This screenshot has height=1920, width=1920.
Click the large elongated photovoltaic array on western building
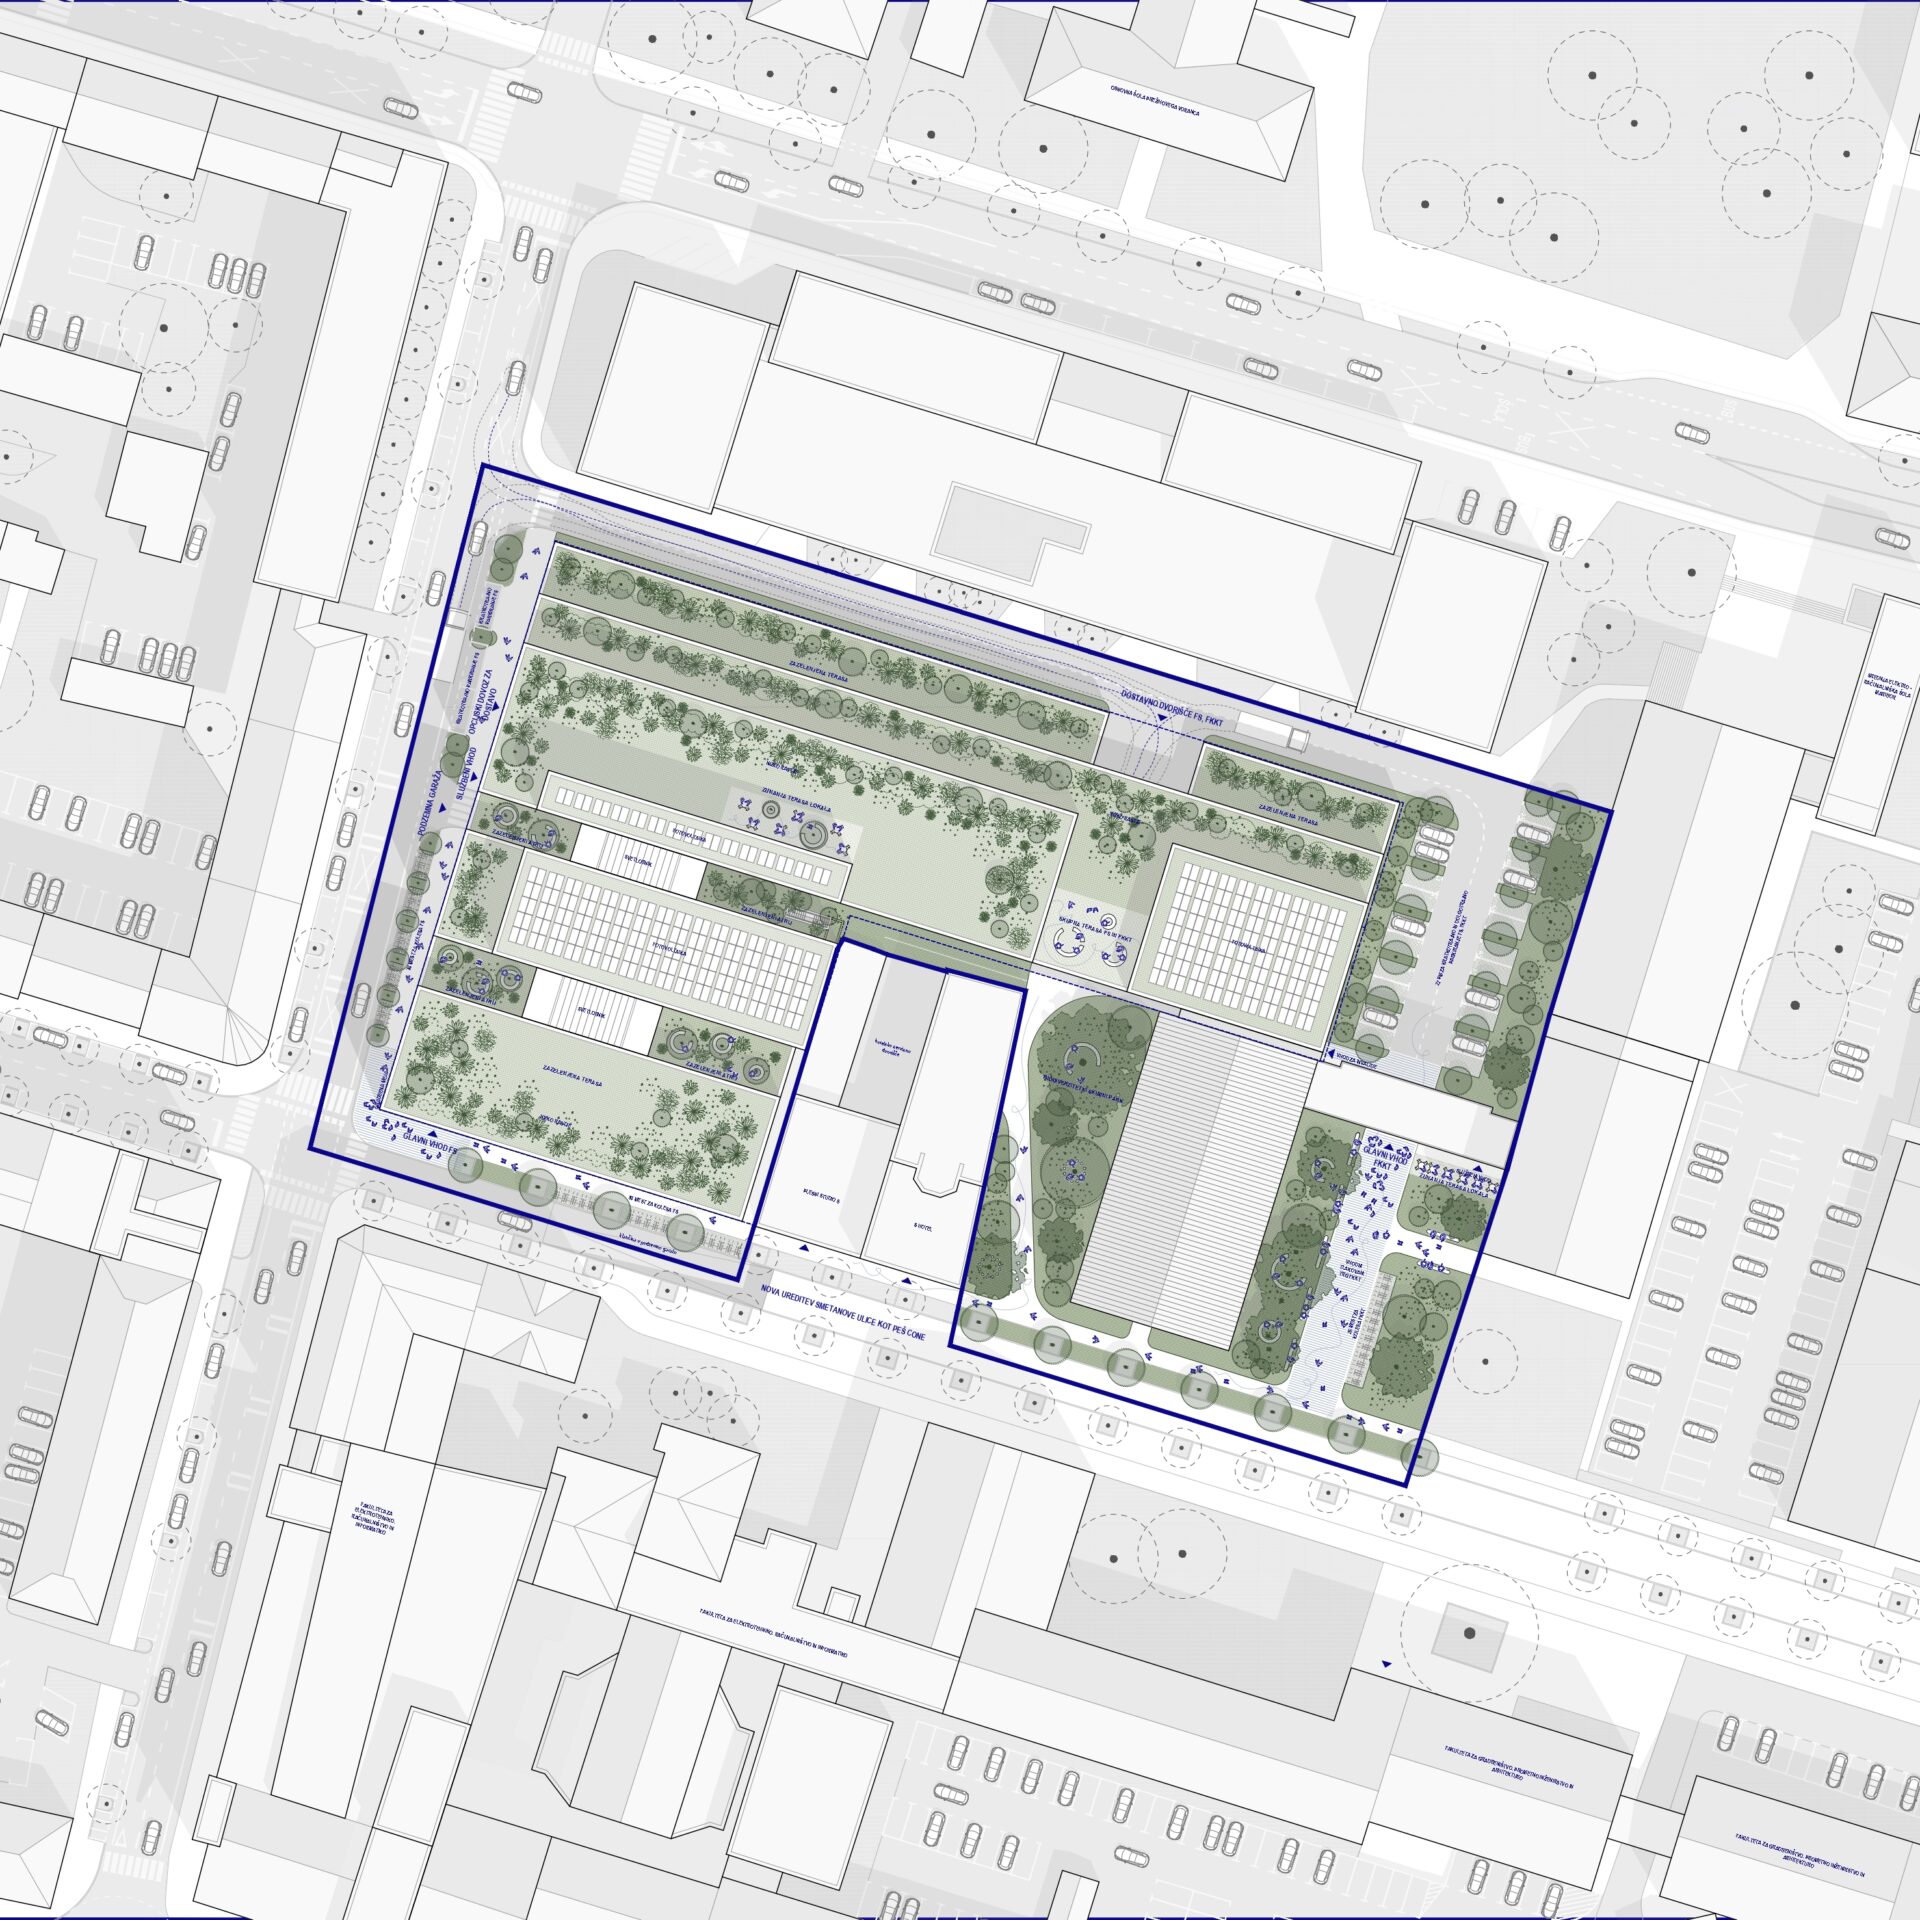coord(665,949)
